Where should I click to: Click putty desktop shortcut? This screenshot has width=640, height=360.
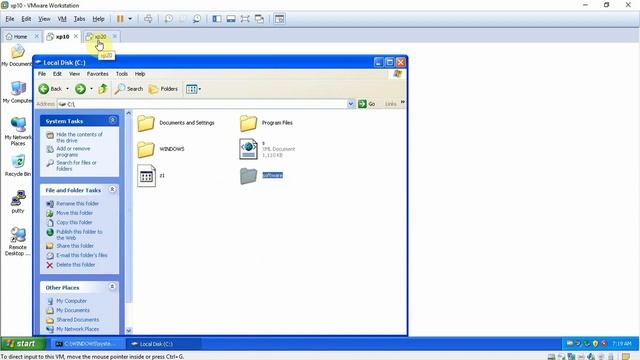18,202
